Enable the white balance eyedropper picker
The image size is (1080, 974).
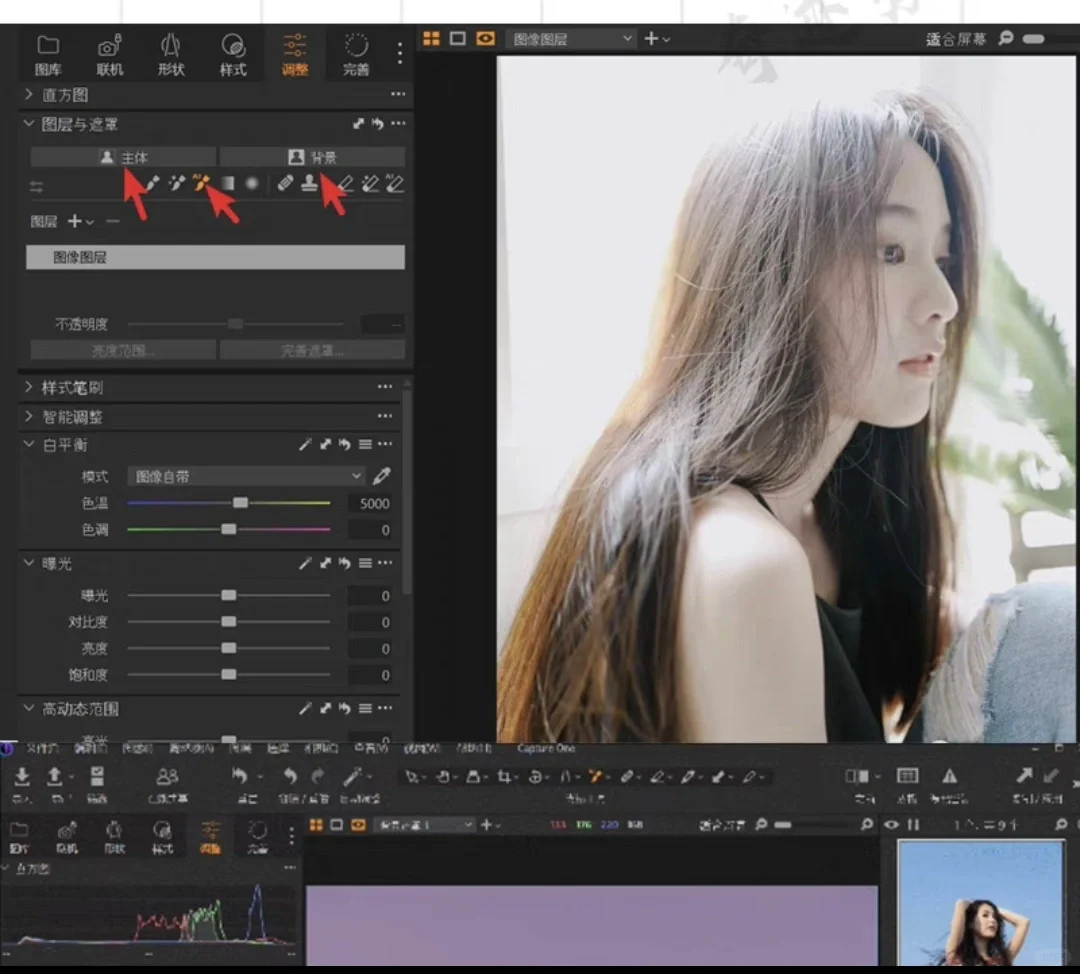(x=381, y=476)
